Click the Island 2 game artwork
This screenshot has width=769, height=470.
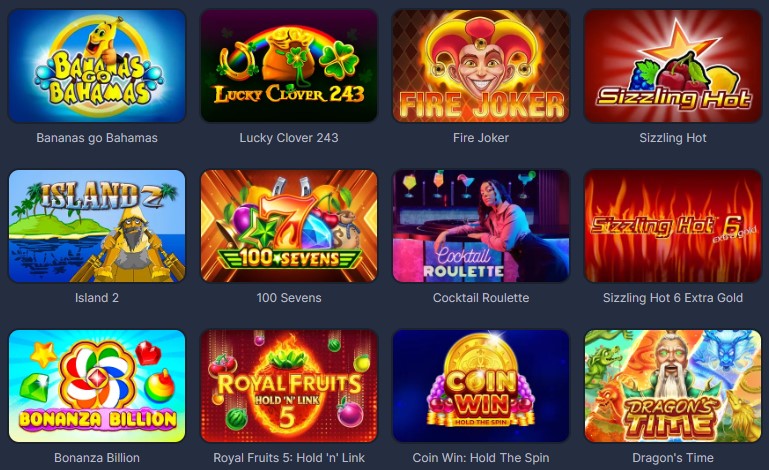(97, 226)
